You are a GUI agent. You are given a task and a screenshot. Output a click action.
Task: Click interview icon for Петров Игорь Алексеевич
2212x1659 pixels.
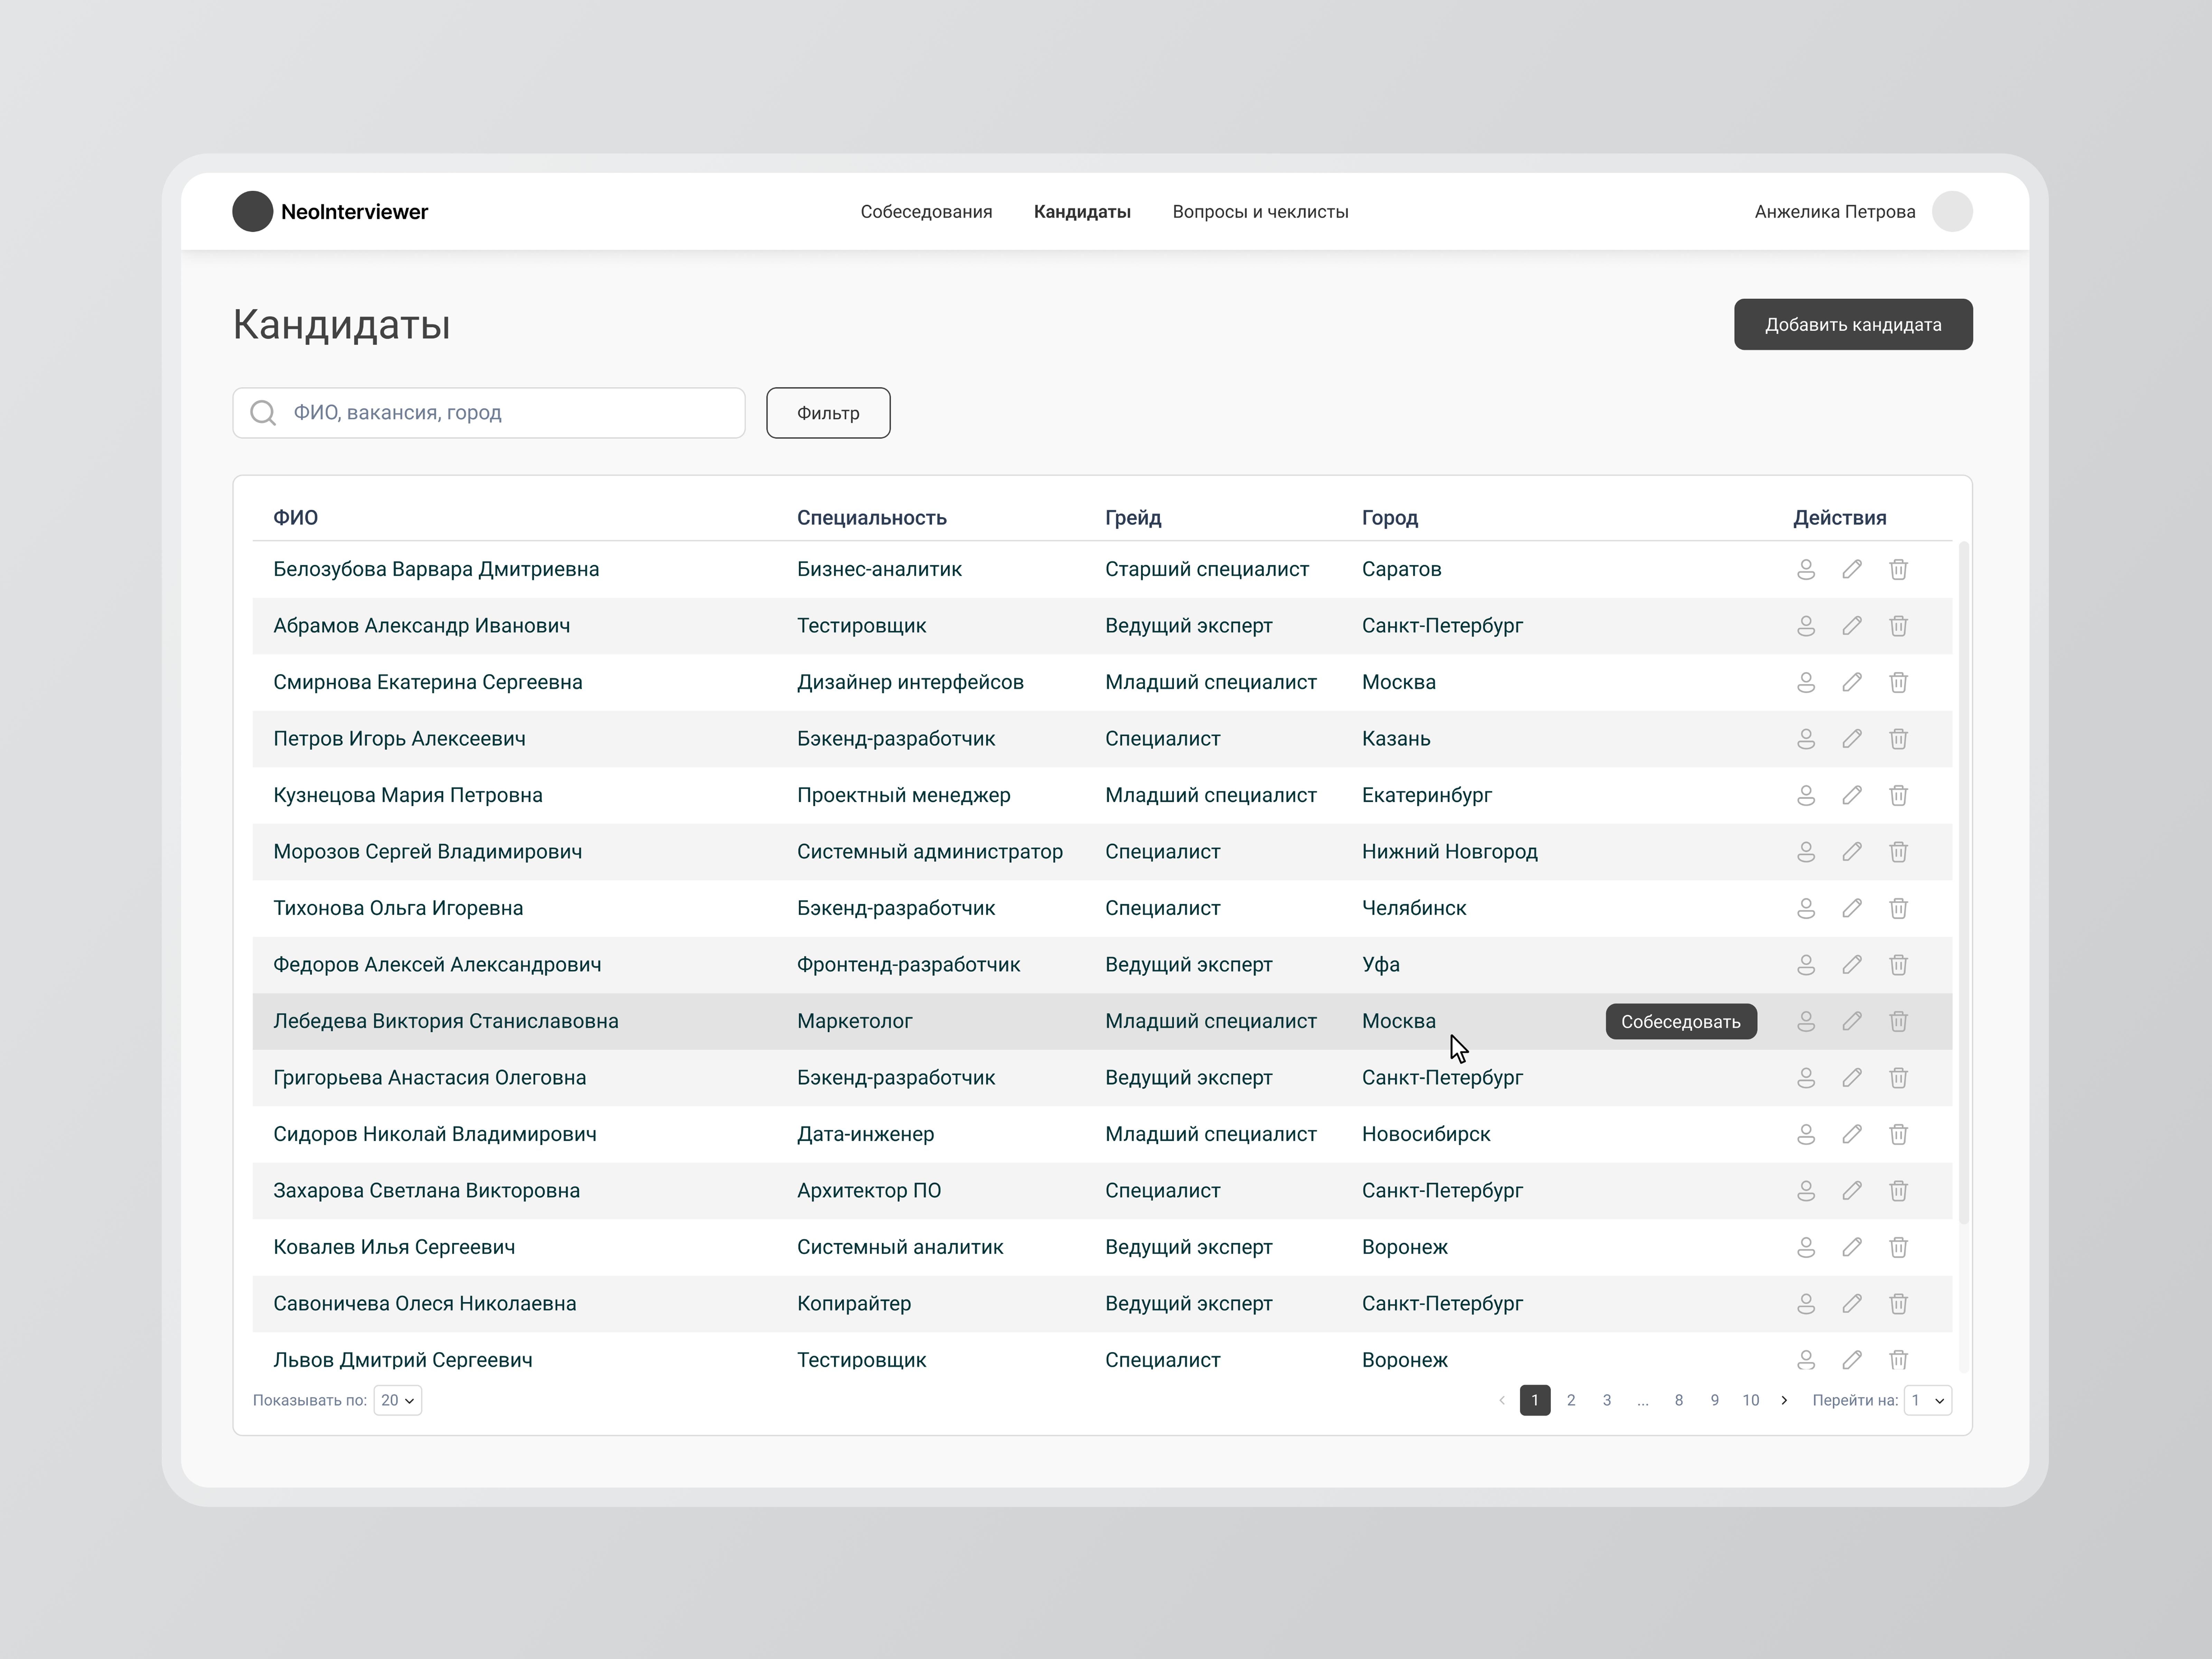tap(1806, 739)
